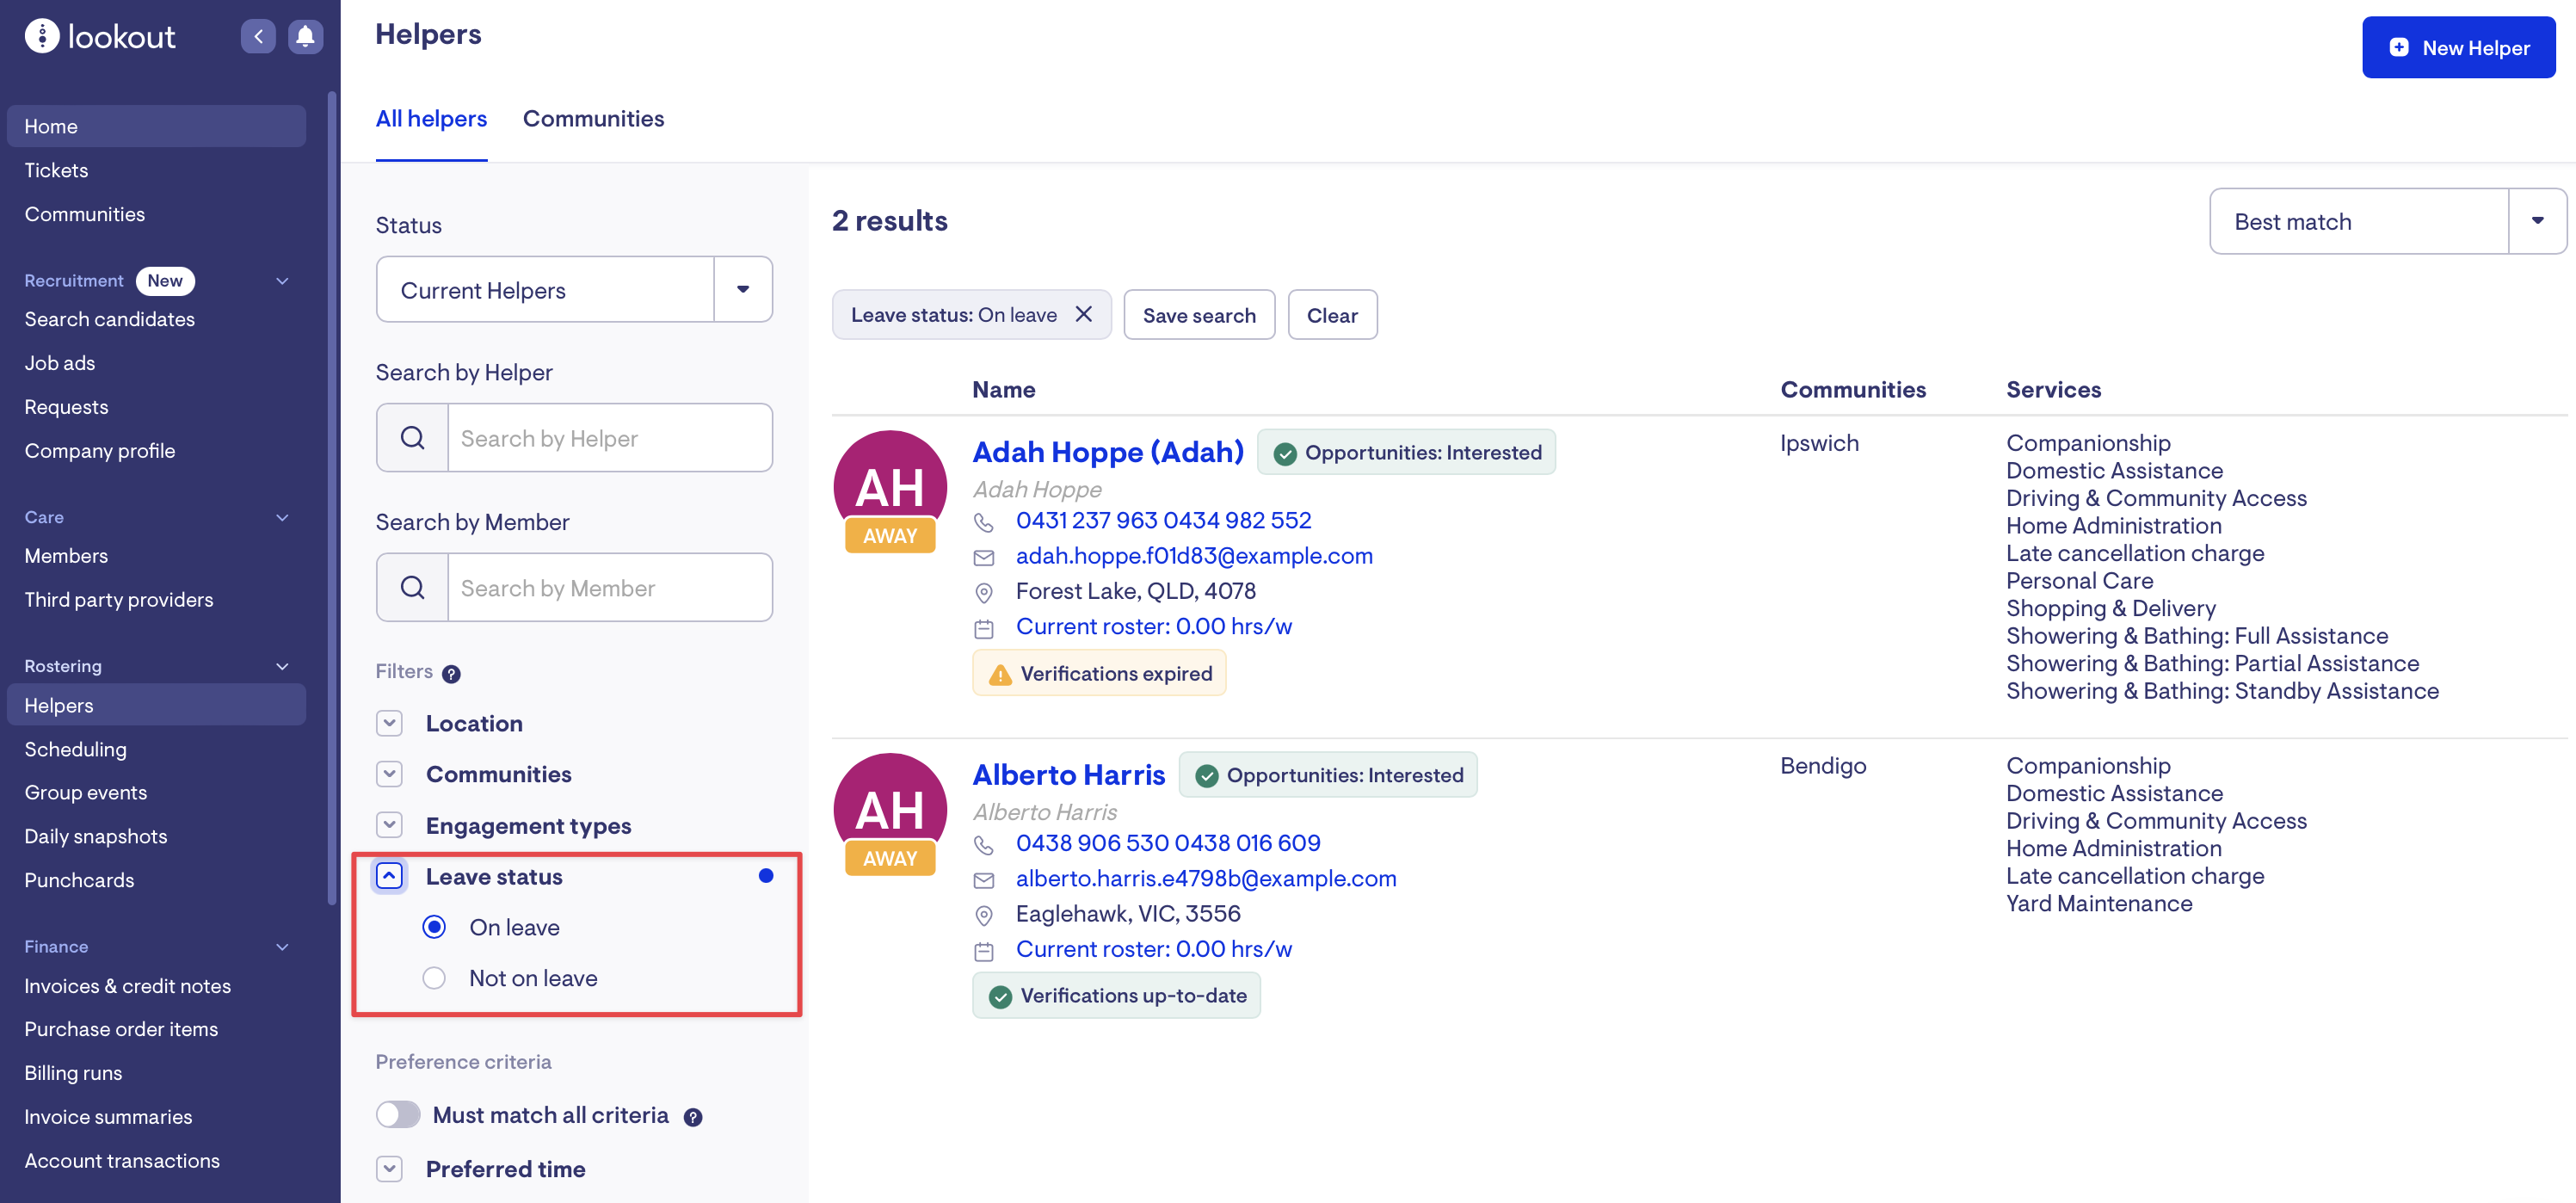
Task: Click the Must match all criteria help icon
Action: click(x=692, y=1117)
